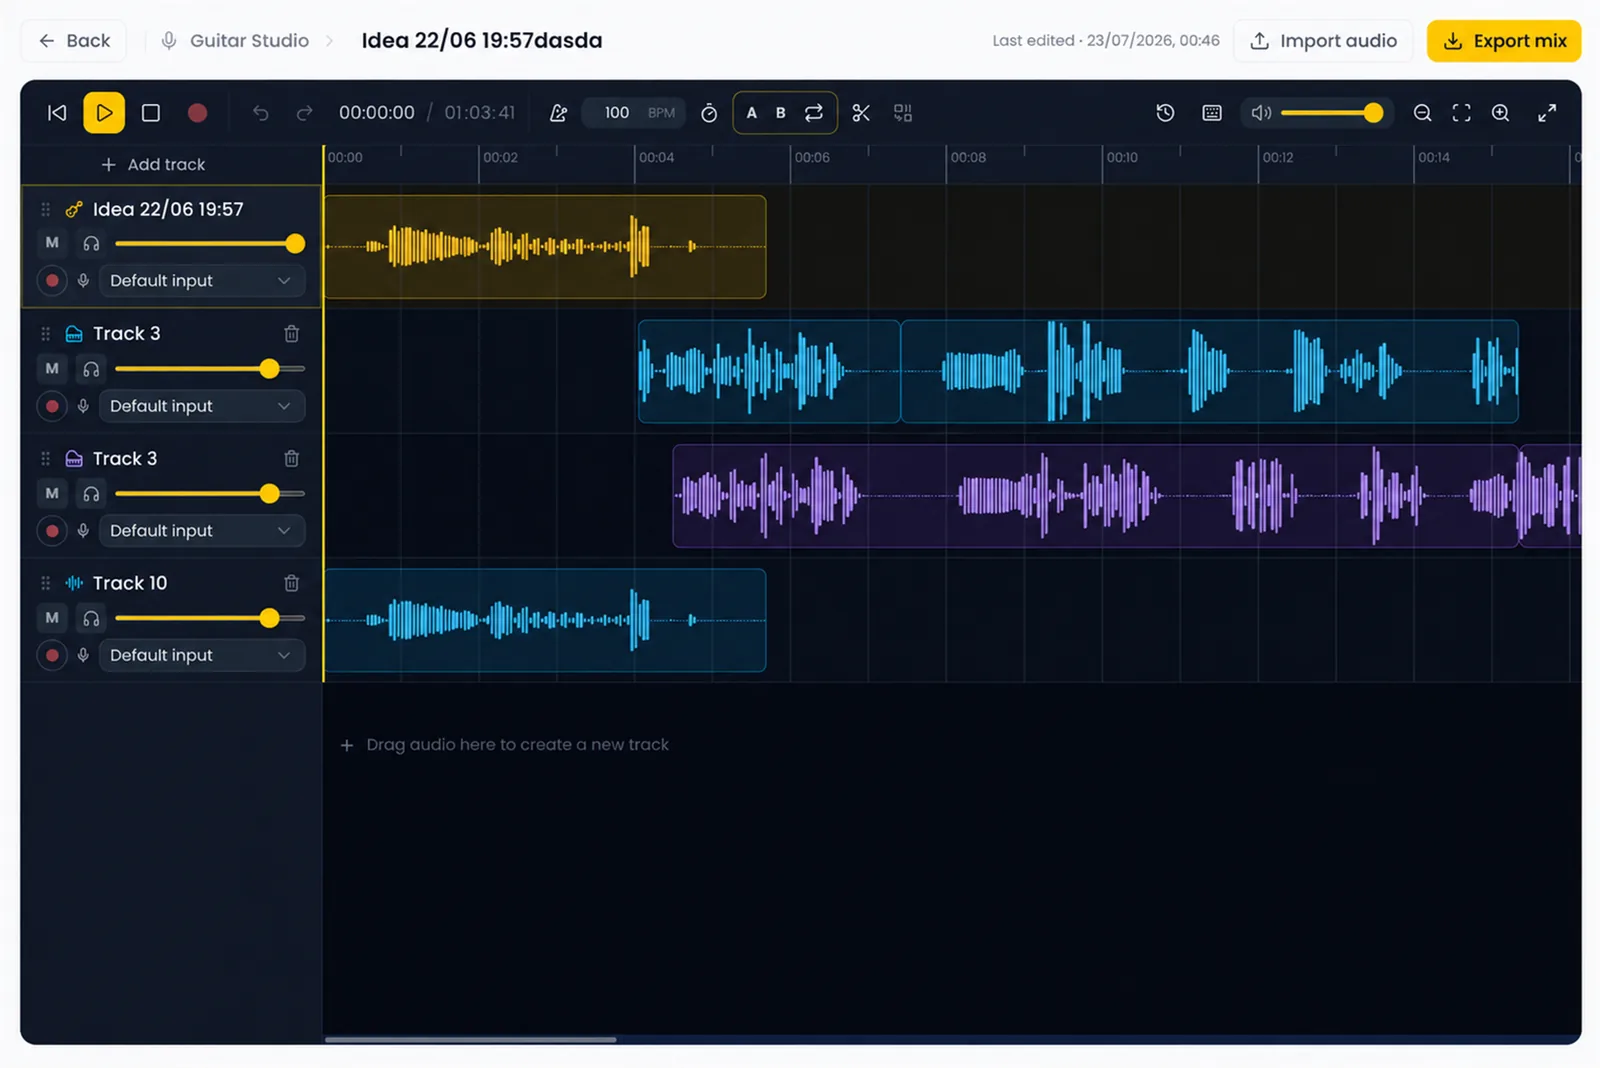Click the Export mix button

[1504, 41]
